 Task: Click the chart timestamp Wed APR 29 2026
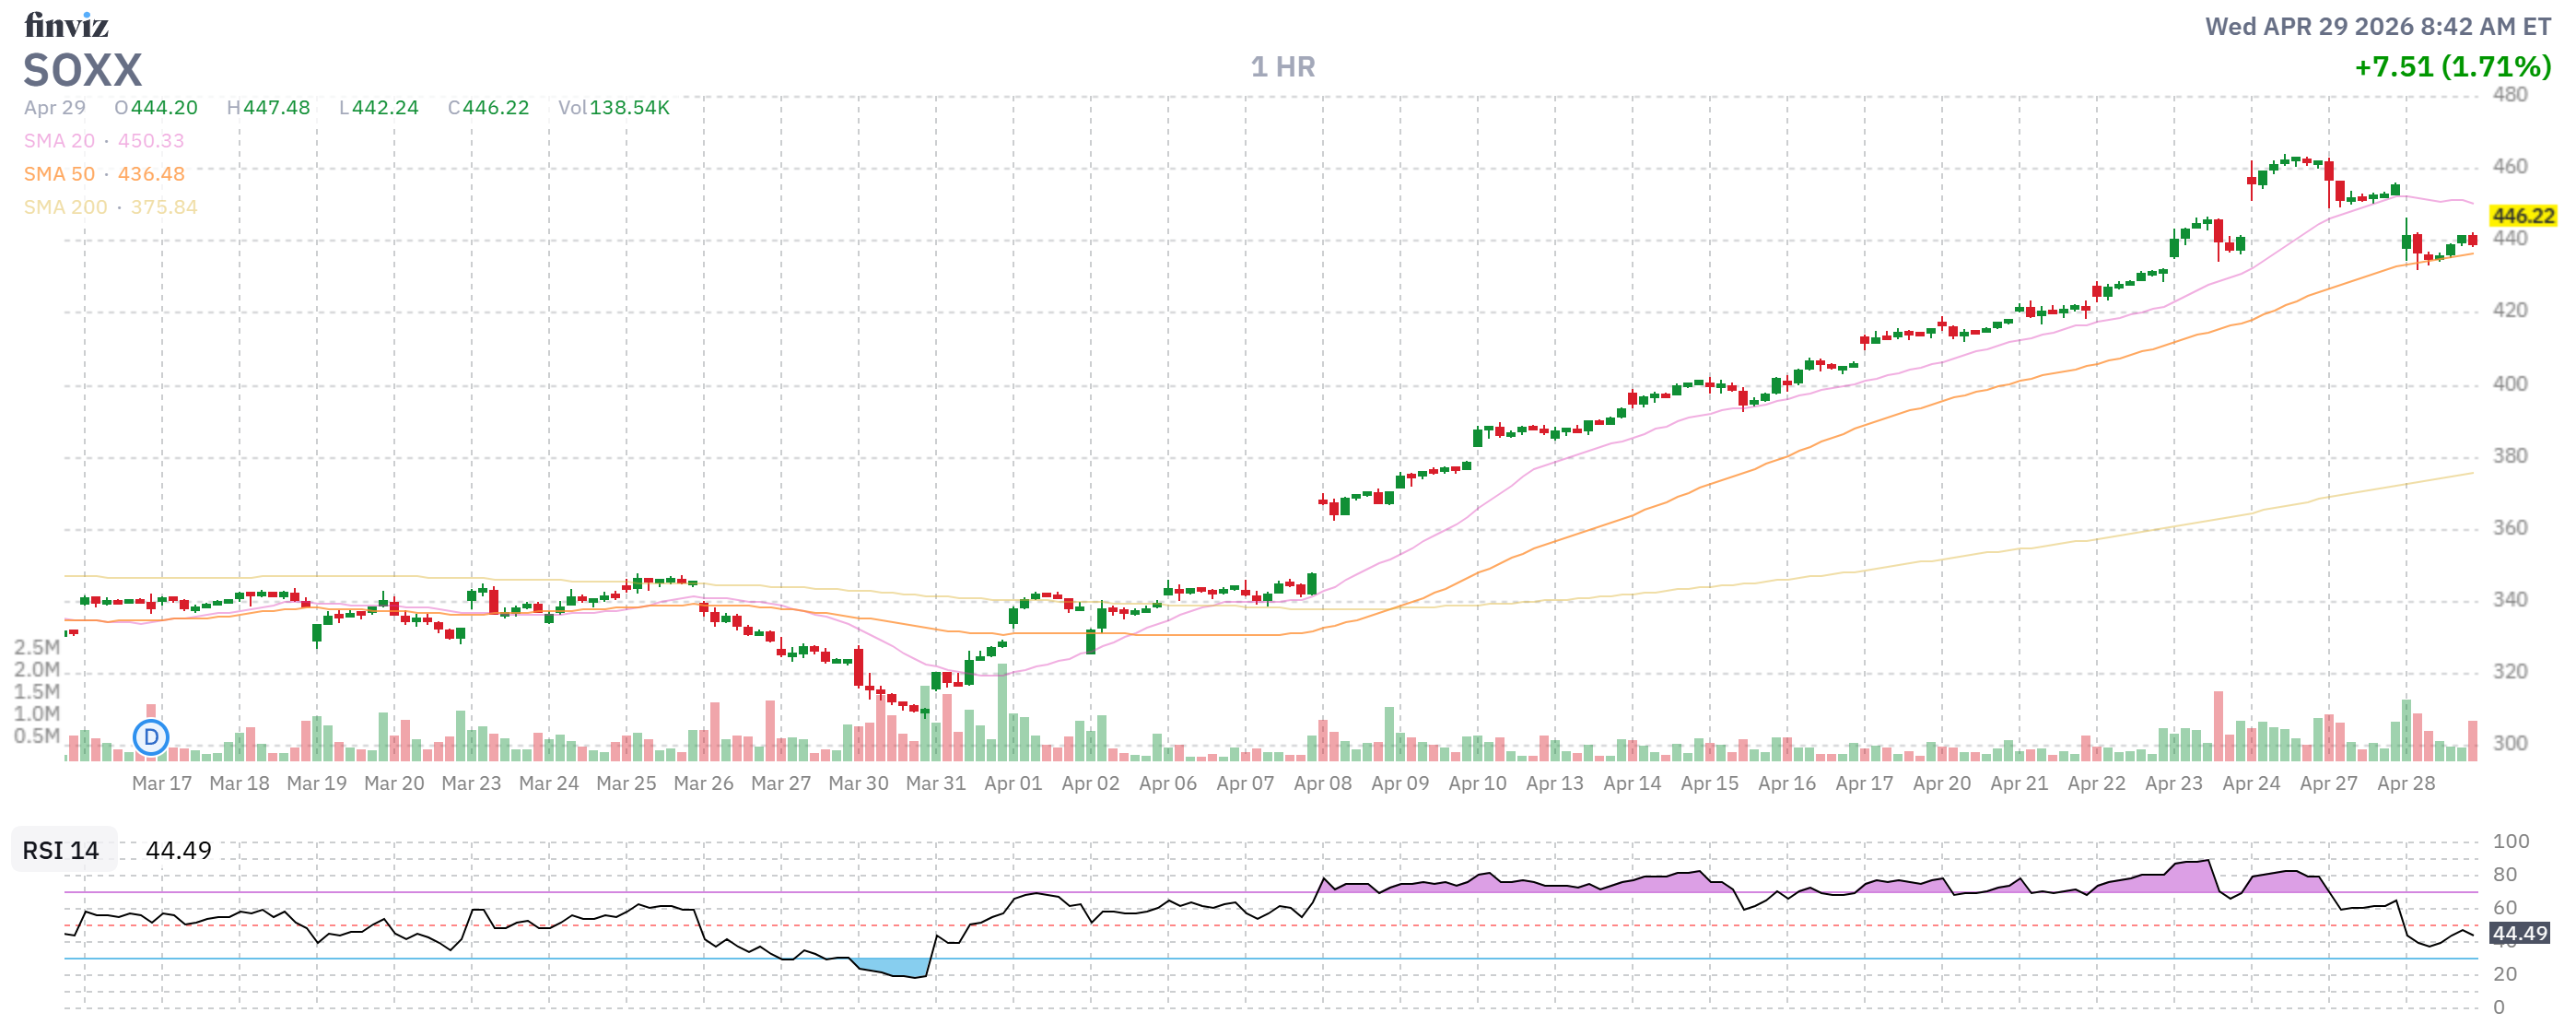point(2378,27)
